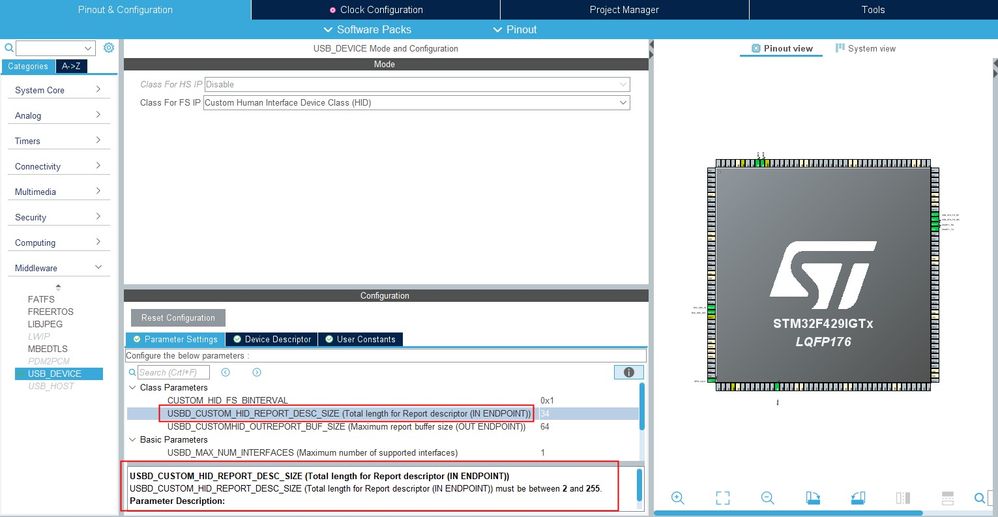
Task: Select FREERTOS middleware
Action: pyautogui.click(x=51, y=311)
